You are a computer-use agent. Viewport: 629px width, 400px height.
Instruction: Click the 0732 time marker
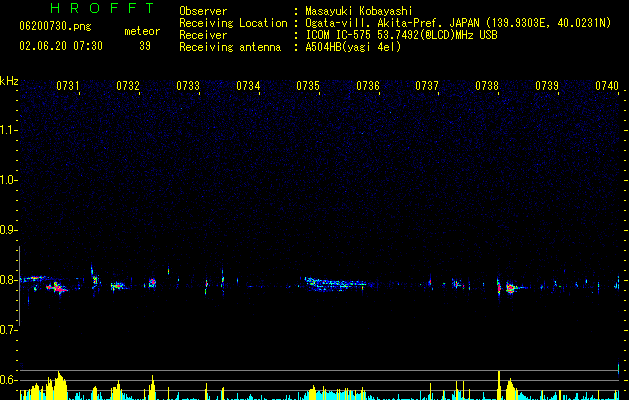tap(128, 86)
